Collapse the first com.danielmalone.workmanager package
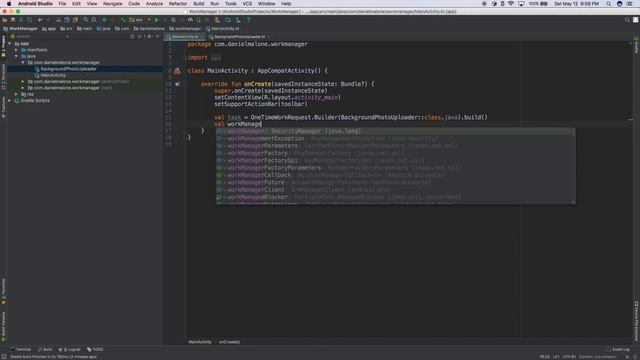640x360 pixels. [23, 62]
